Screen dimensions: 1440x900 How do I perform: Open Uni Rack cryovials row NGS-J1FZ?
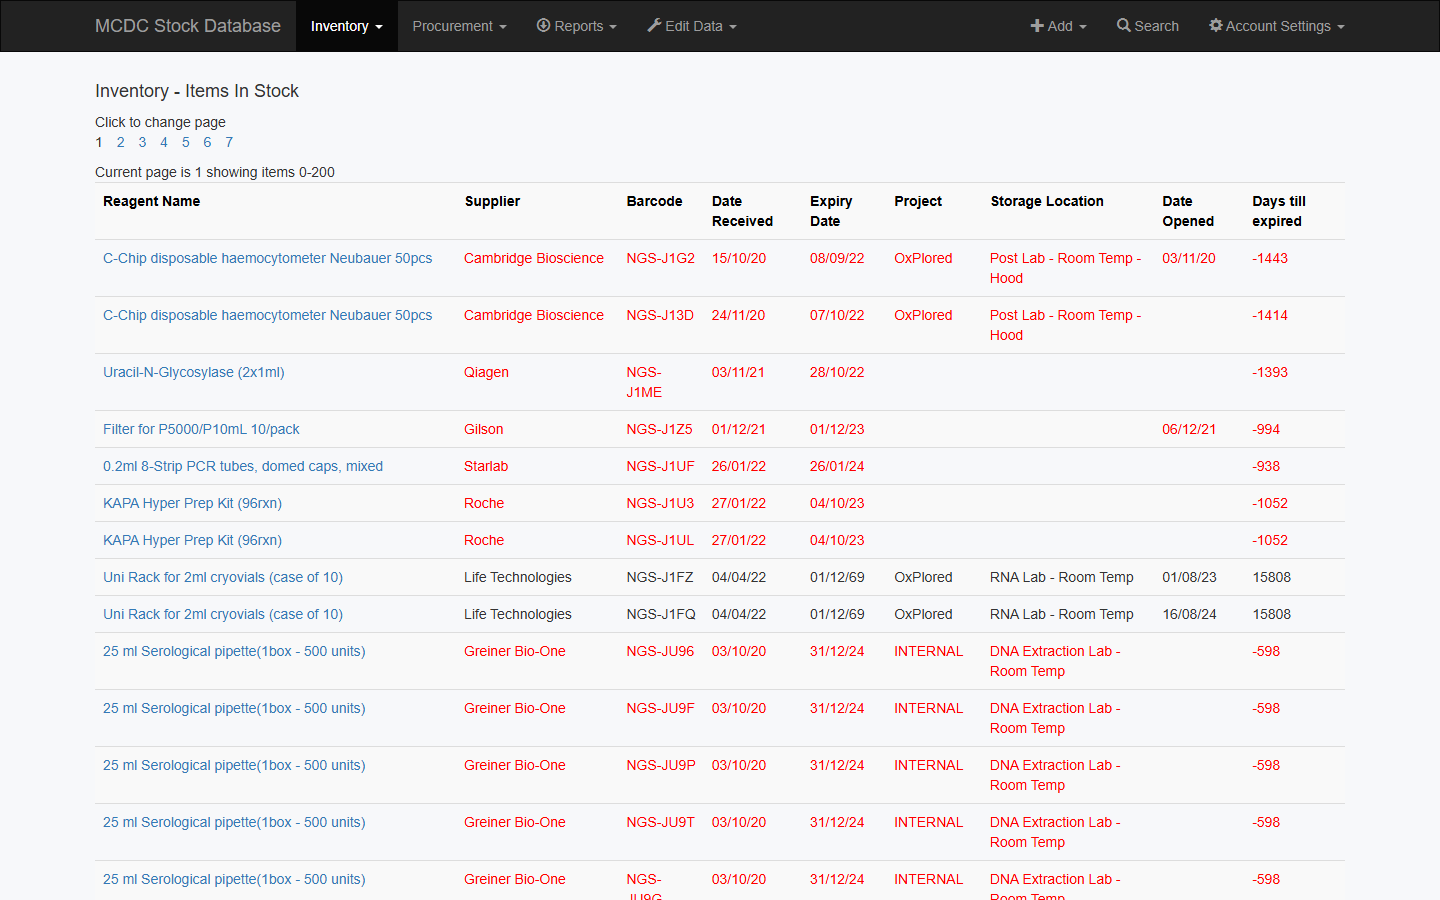[x=223, y=577]
